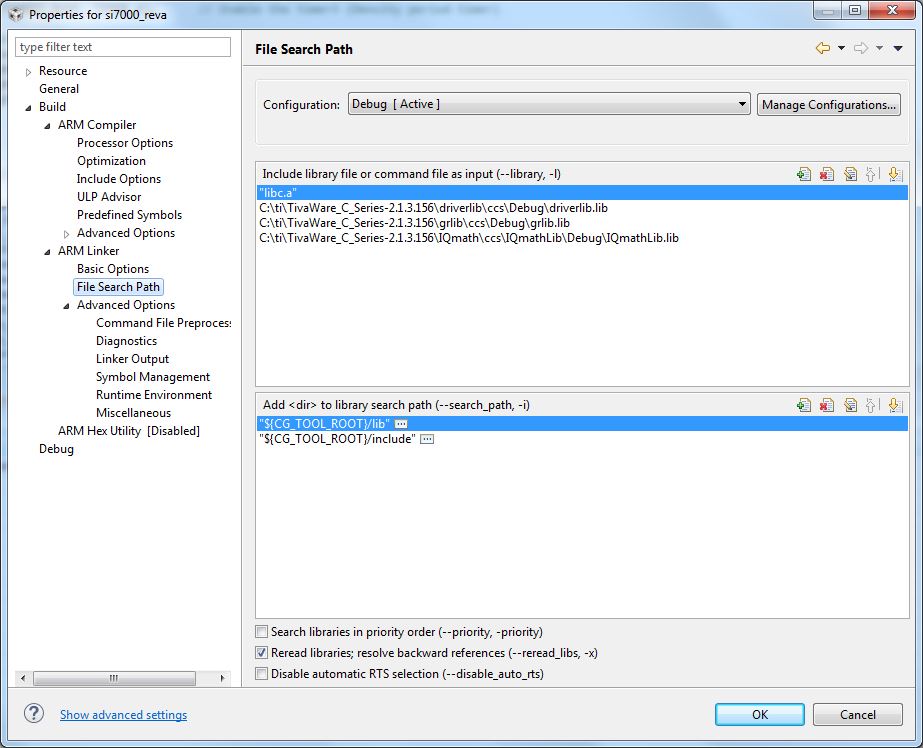923x748 pixels.
Task: Collapse the ARM Compiler node
Action: [47, 126]
